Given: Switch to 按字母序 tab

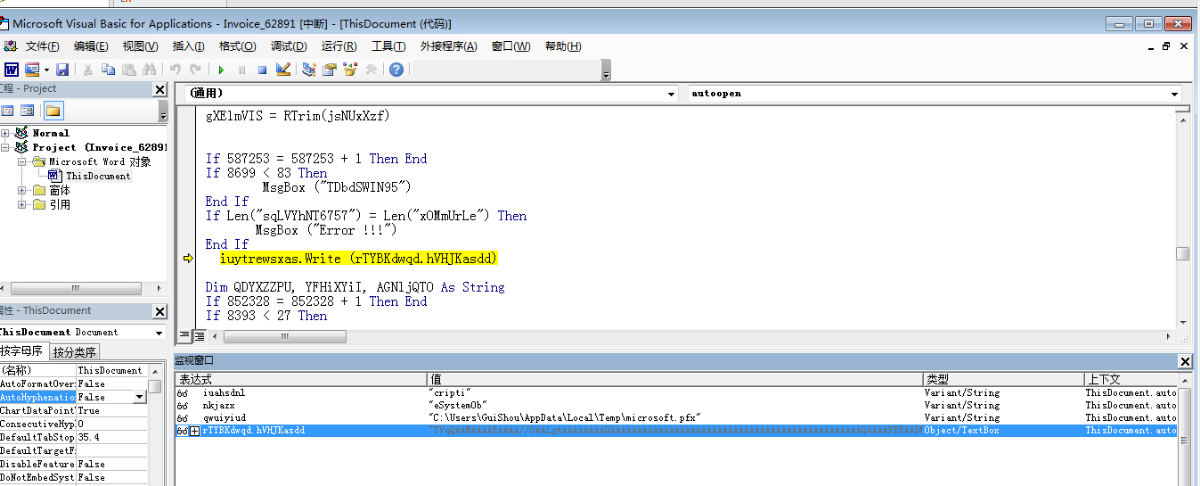Looking at the screenshot, I should coord(24,351).
